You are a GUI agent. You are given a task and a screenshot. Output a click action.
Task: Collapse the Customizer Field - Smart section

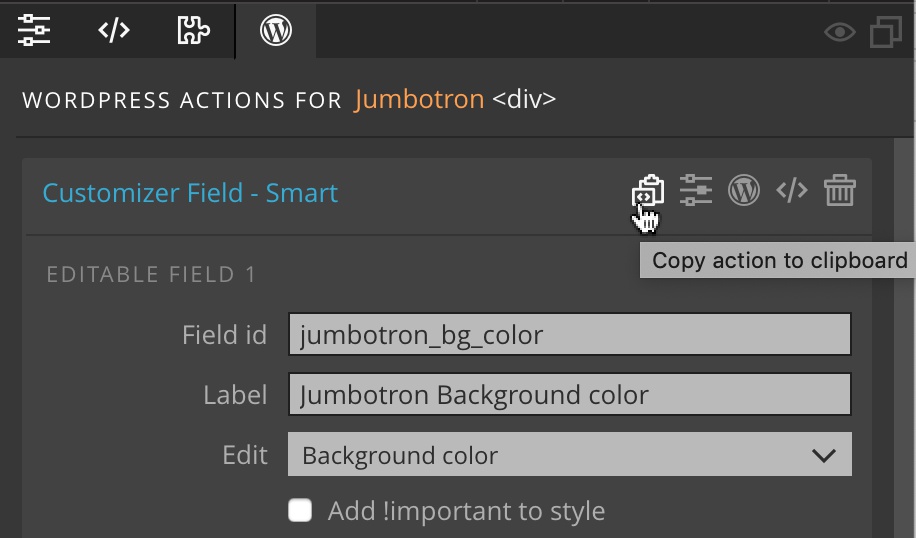tap(190, 193)
